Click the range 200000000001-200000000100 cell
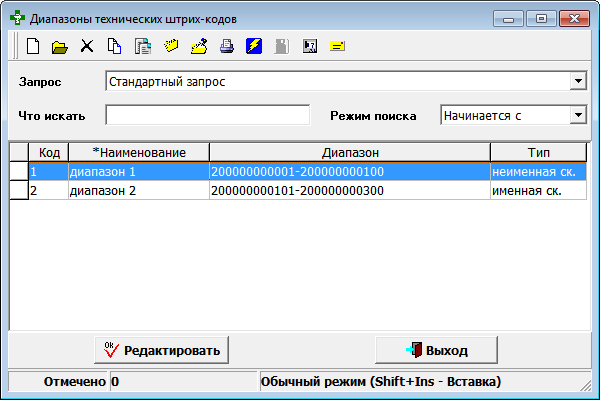 [x=350, y=171]
